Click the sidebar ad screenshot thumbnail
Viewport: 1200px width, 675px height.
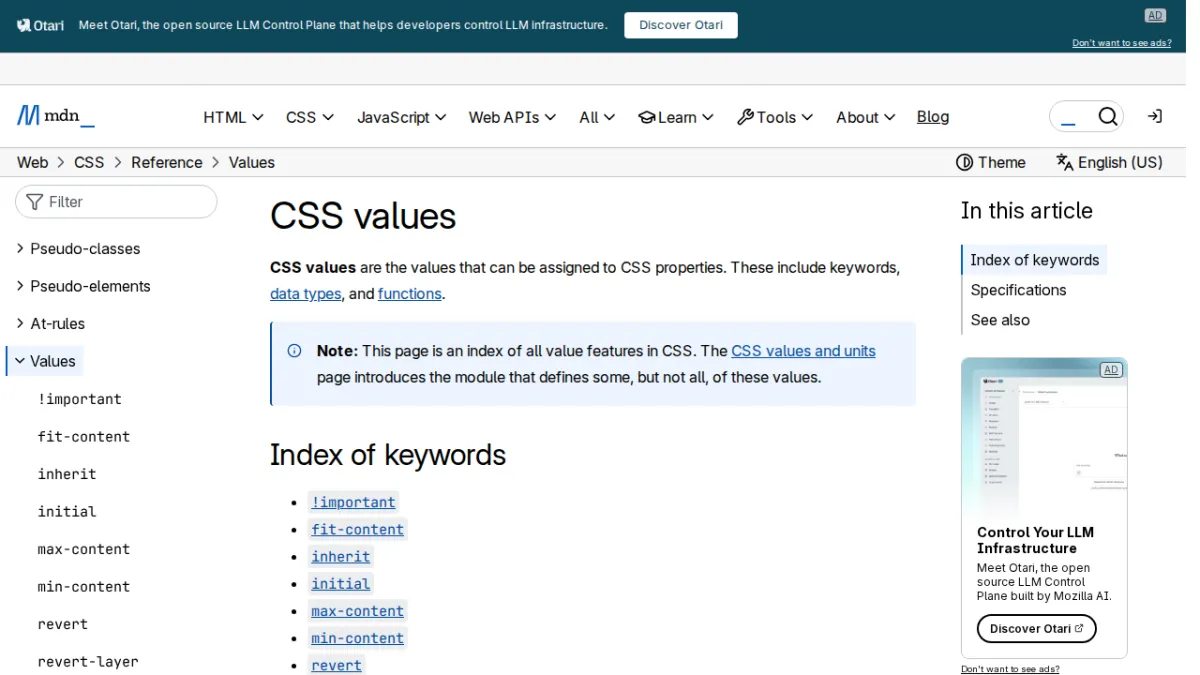(x=1044, y=437)
